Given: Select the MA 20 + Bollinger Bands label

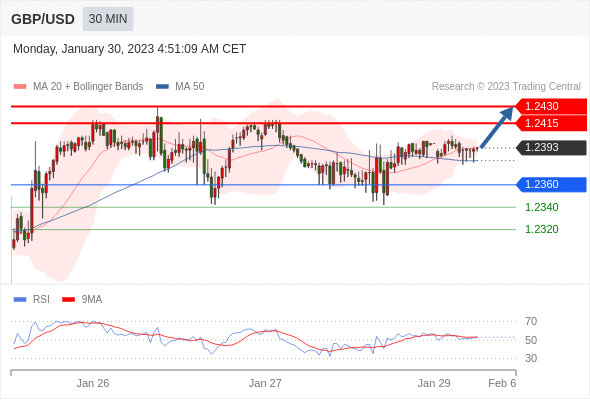Looking at the screenshot, I should pyautogui.click(x=88, y=87).
